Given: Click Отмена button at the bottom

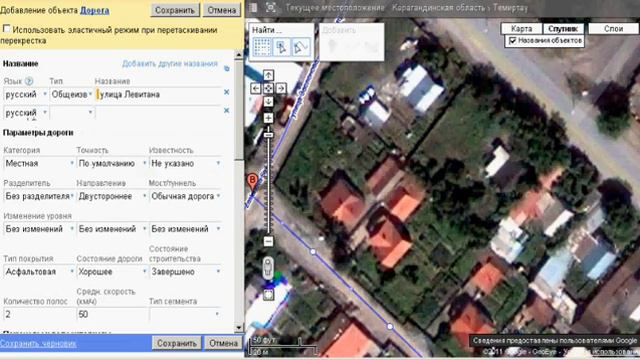Looking at the screenshot, I should tap(223, 343).
